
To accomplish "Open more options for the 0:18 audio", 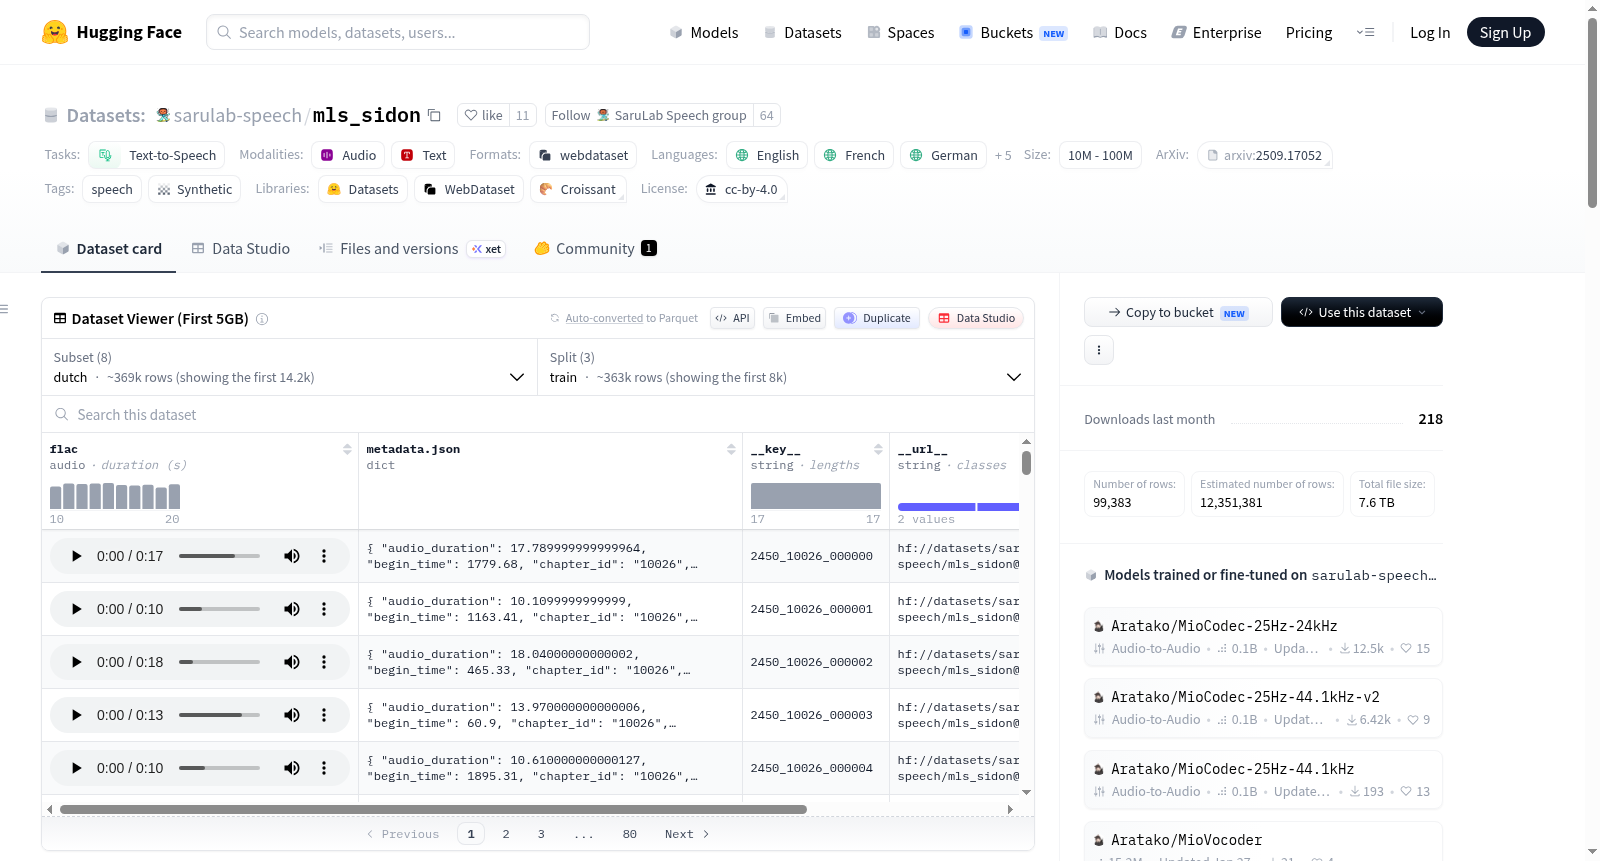I will point(324,662).
